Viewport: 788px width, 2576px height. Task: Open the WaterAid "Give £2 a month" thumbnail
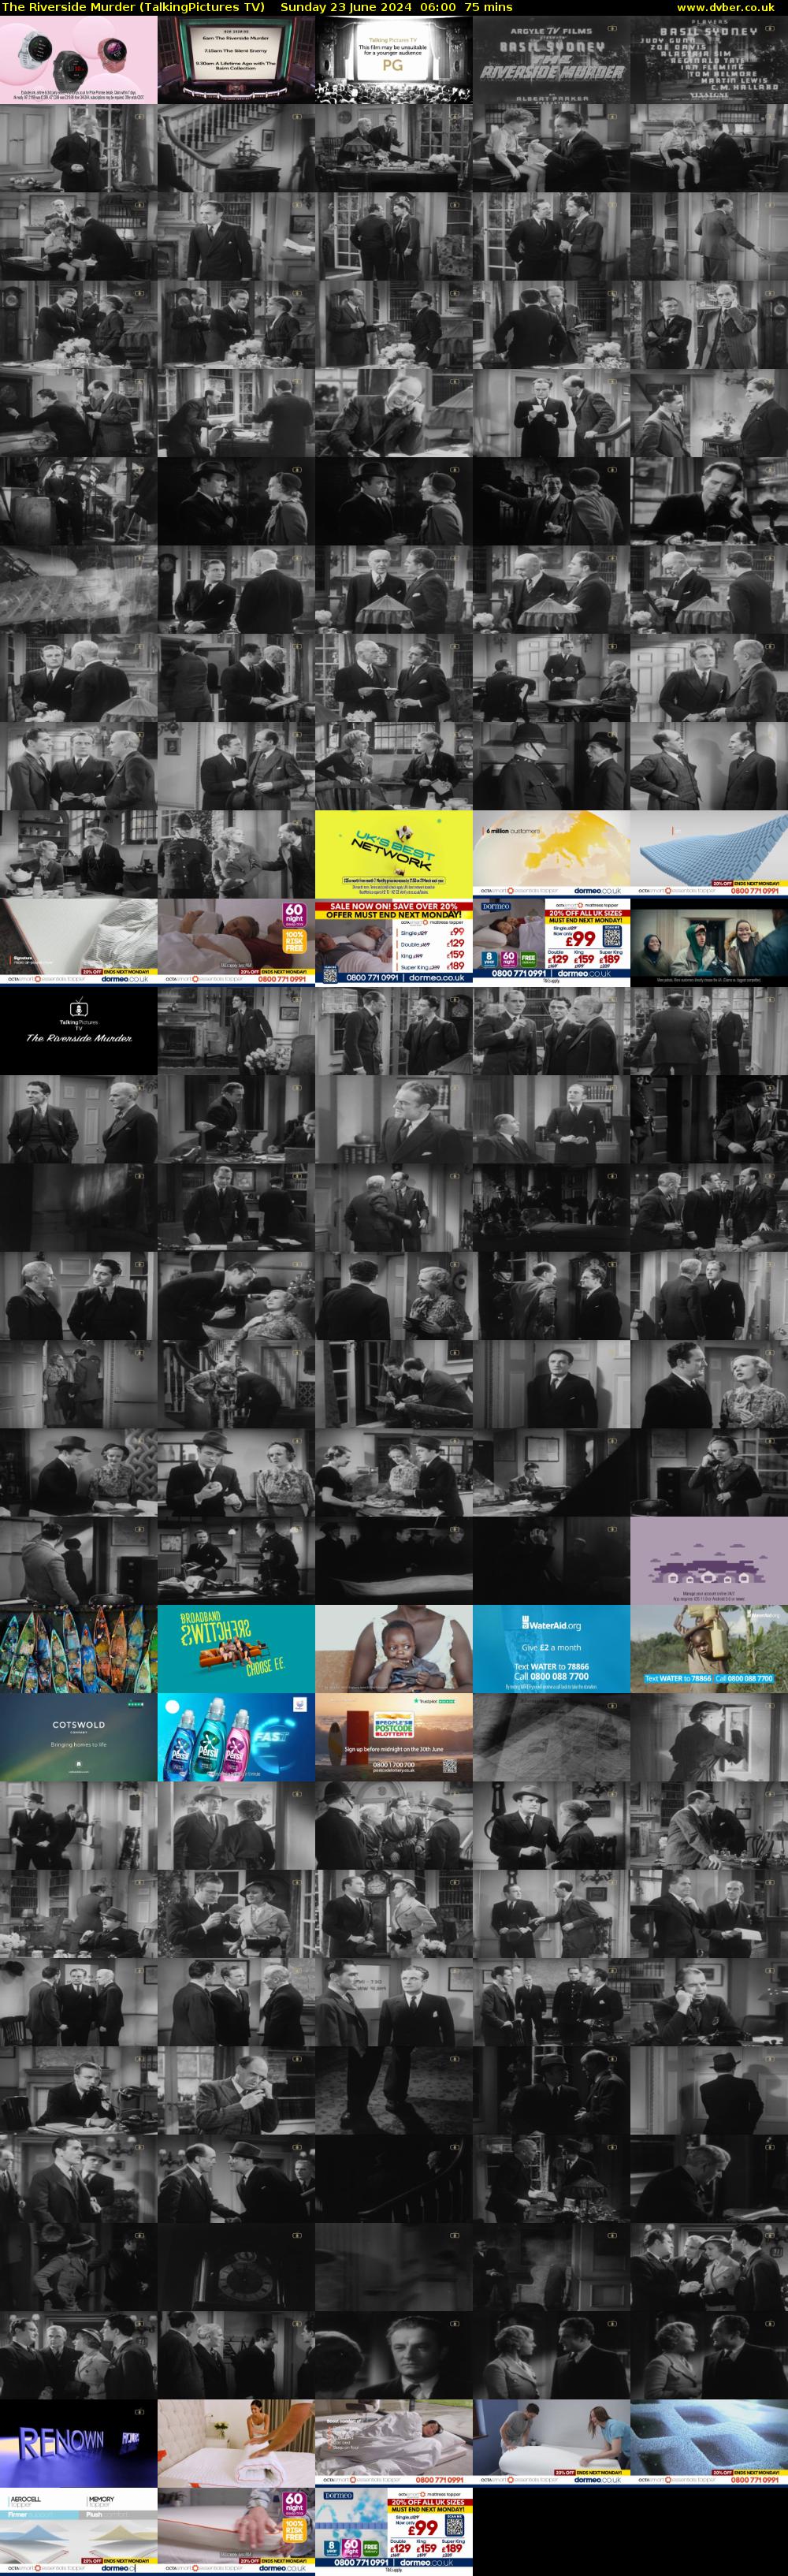pyautogui.click(x=552, y=1649)
